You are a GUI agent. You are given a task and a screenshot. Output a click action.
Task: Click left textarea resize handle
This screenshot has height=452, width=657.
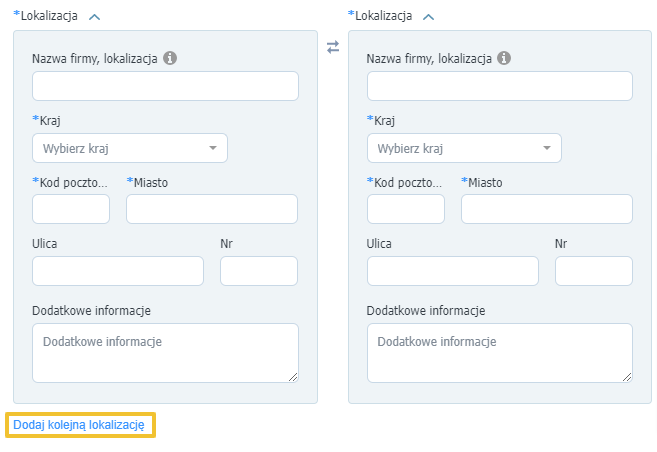(x=293, y=377)
